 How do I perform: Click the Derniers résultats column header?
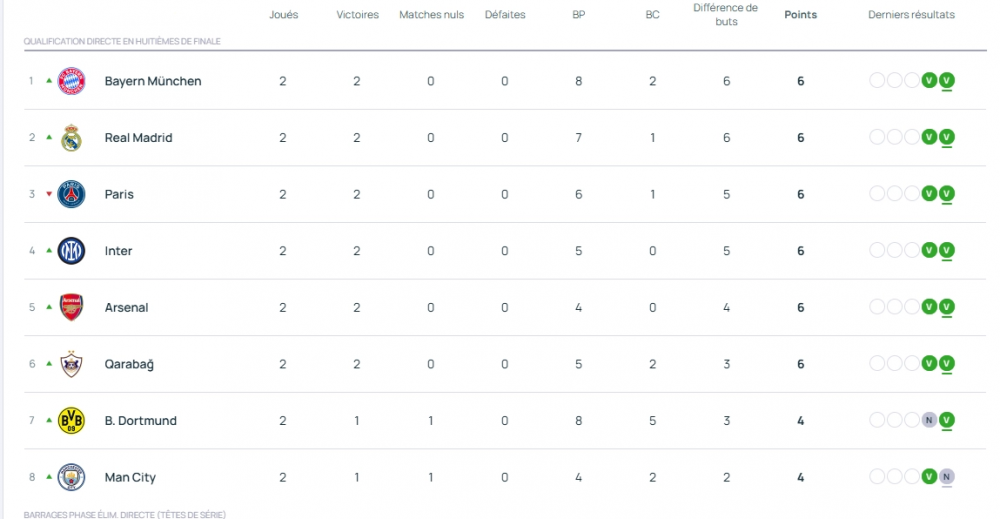click(x=911, y=15)
